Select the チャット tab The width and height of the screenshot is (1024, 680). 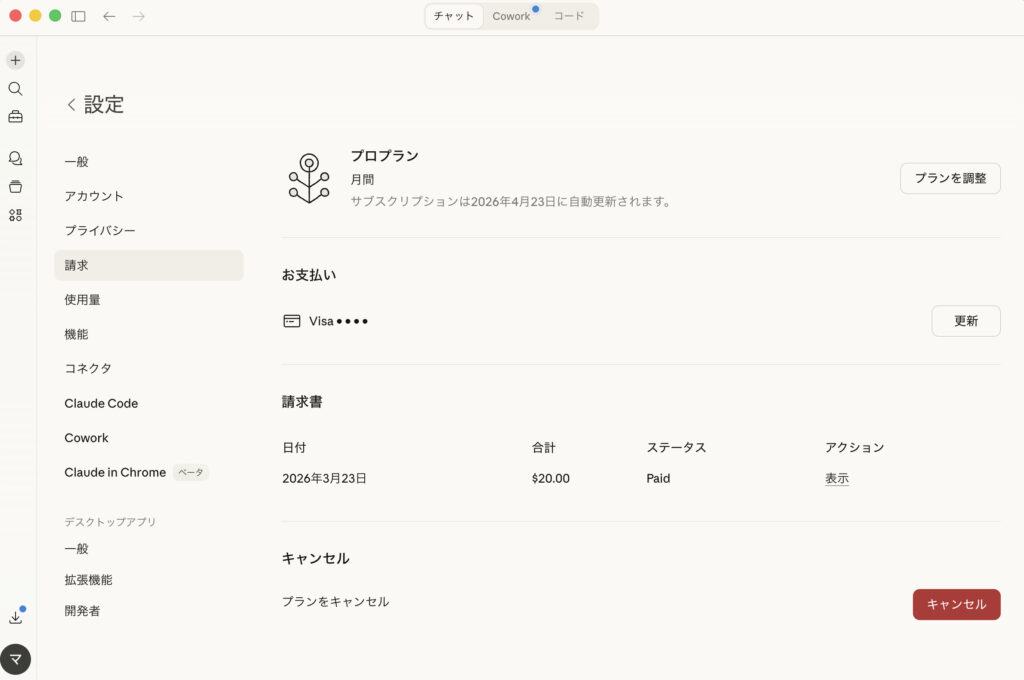click(x=454, y=16)
